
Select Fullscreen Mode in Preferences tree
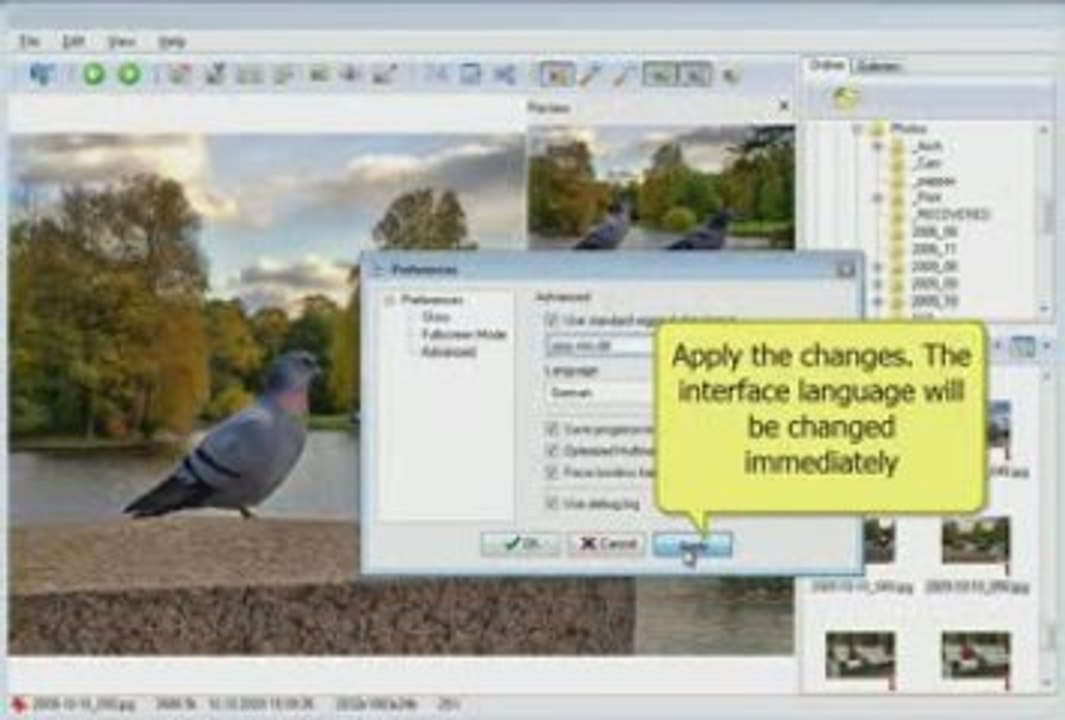464,334
